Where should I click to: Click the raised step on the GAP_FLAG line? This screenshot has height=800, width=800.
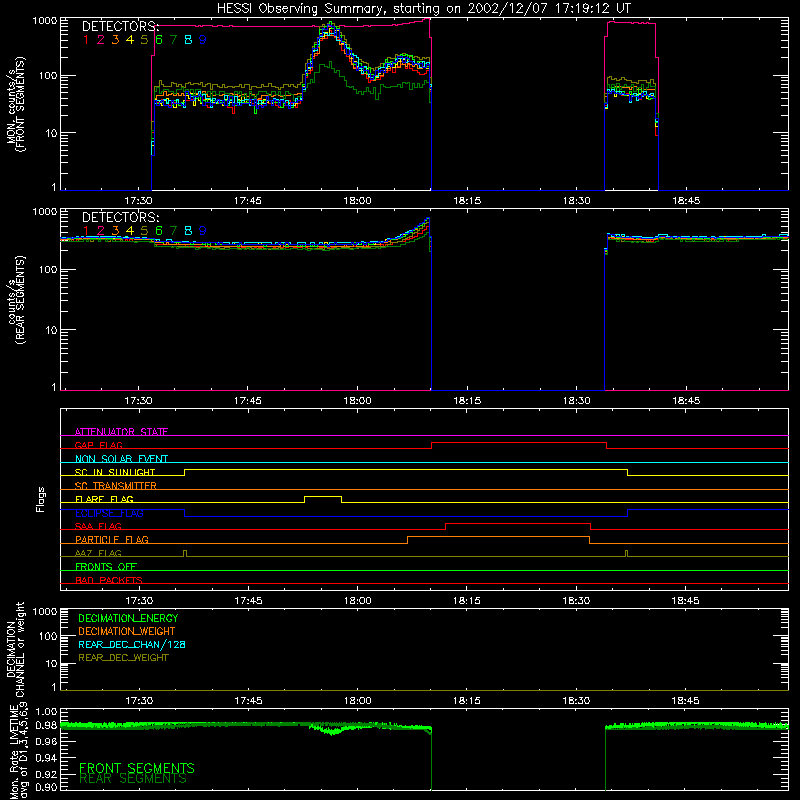click(519, 443)
